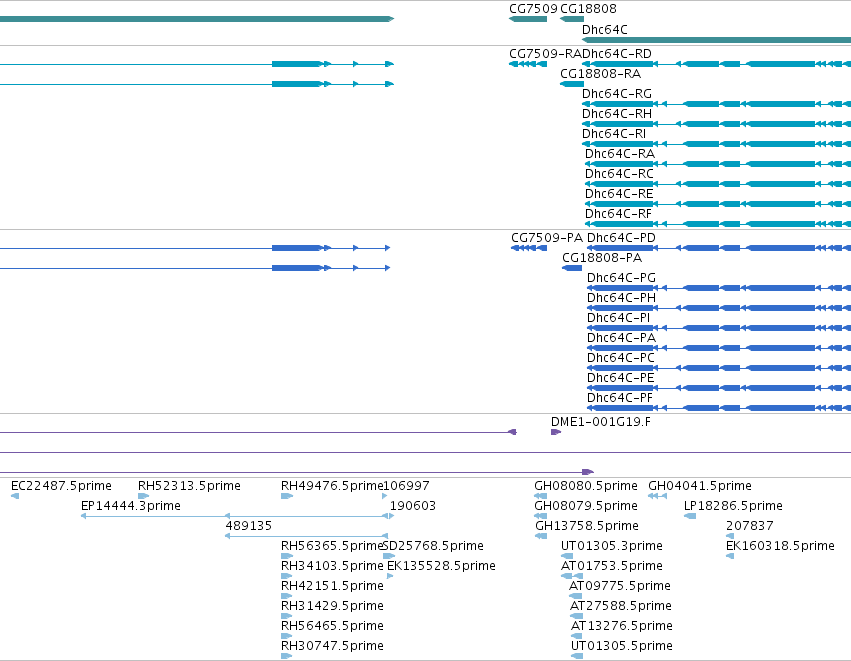851x661 pixels.
Task: Click the RH52313.5prime arrow glyph
Action: coord(144,495)
